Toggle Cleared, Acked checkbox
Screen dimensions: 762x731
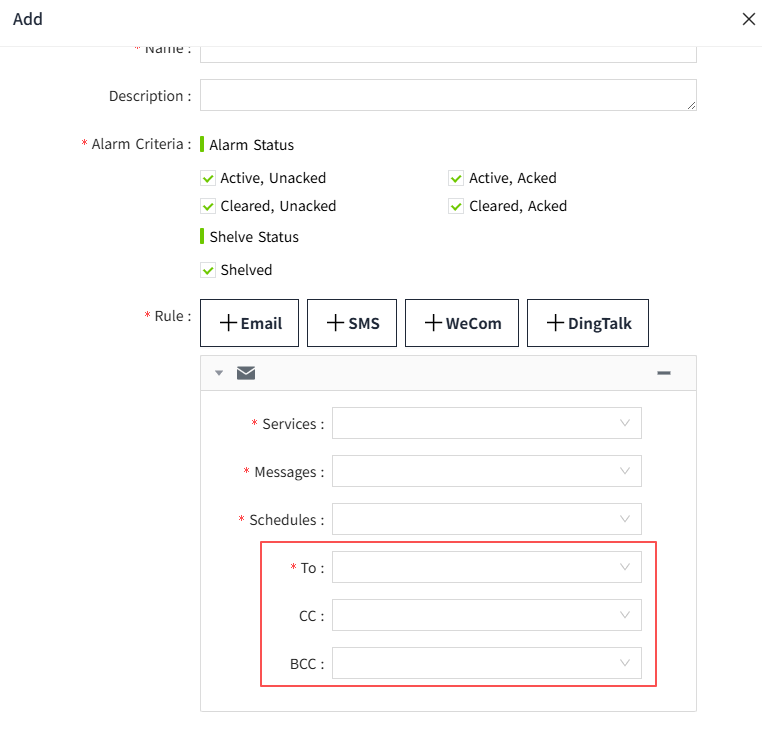pyautogui.click(x=457, y=206)
